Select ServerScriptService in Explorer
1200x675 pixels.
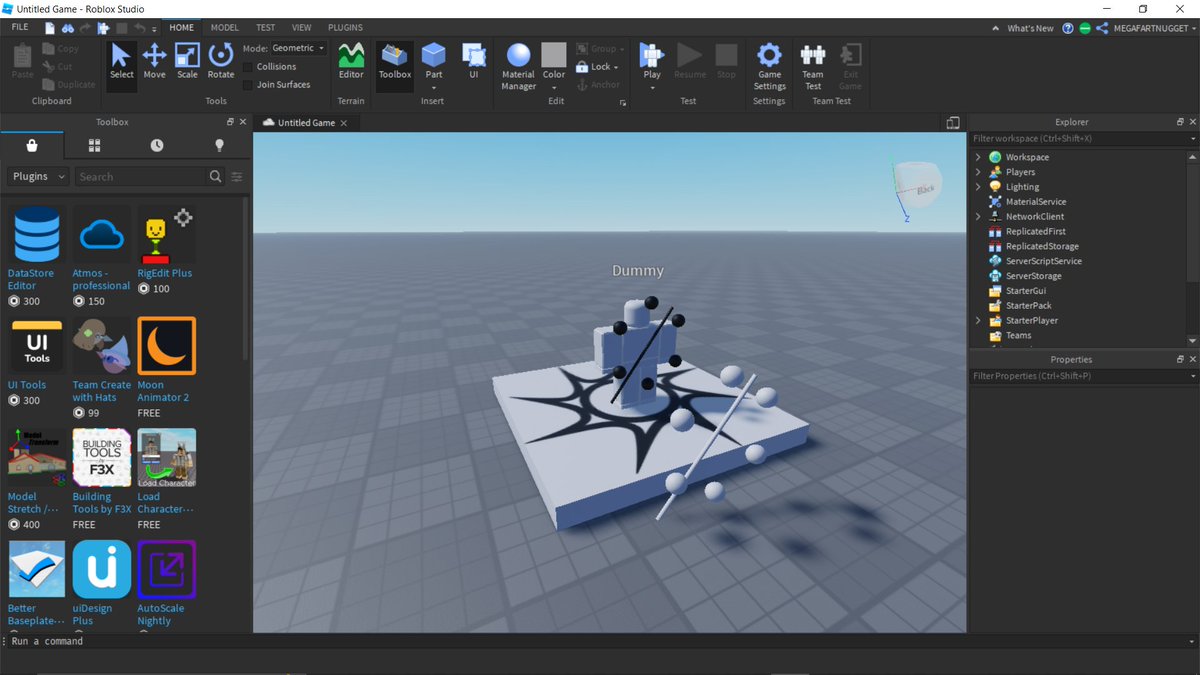[1043, 261]
